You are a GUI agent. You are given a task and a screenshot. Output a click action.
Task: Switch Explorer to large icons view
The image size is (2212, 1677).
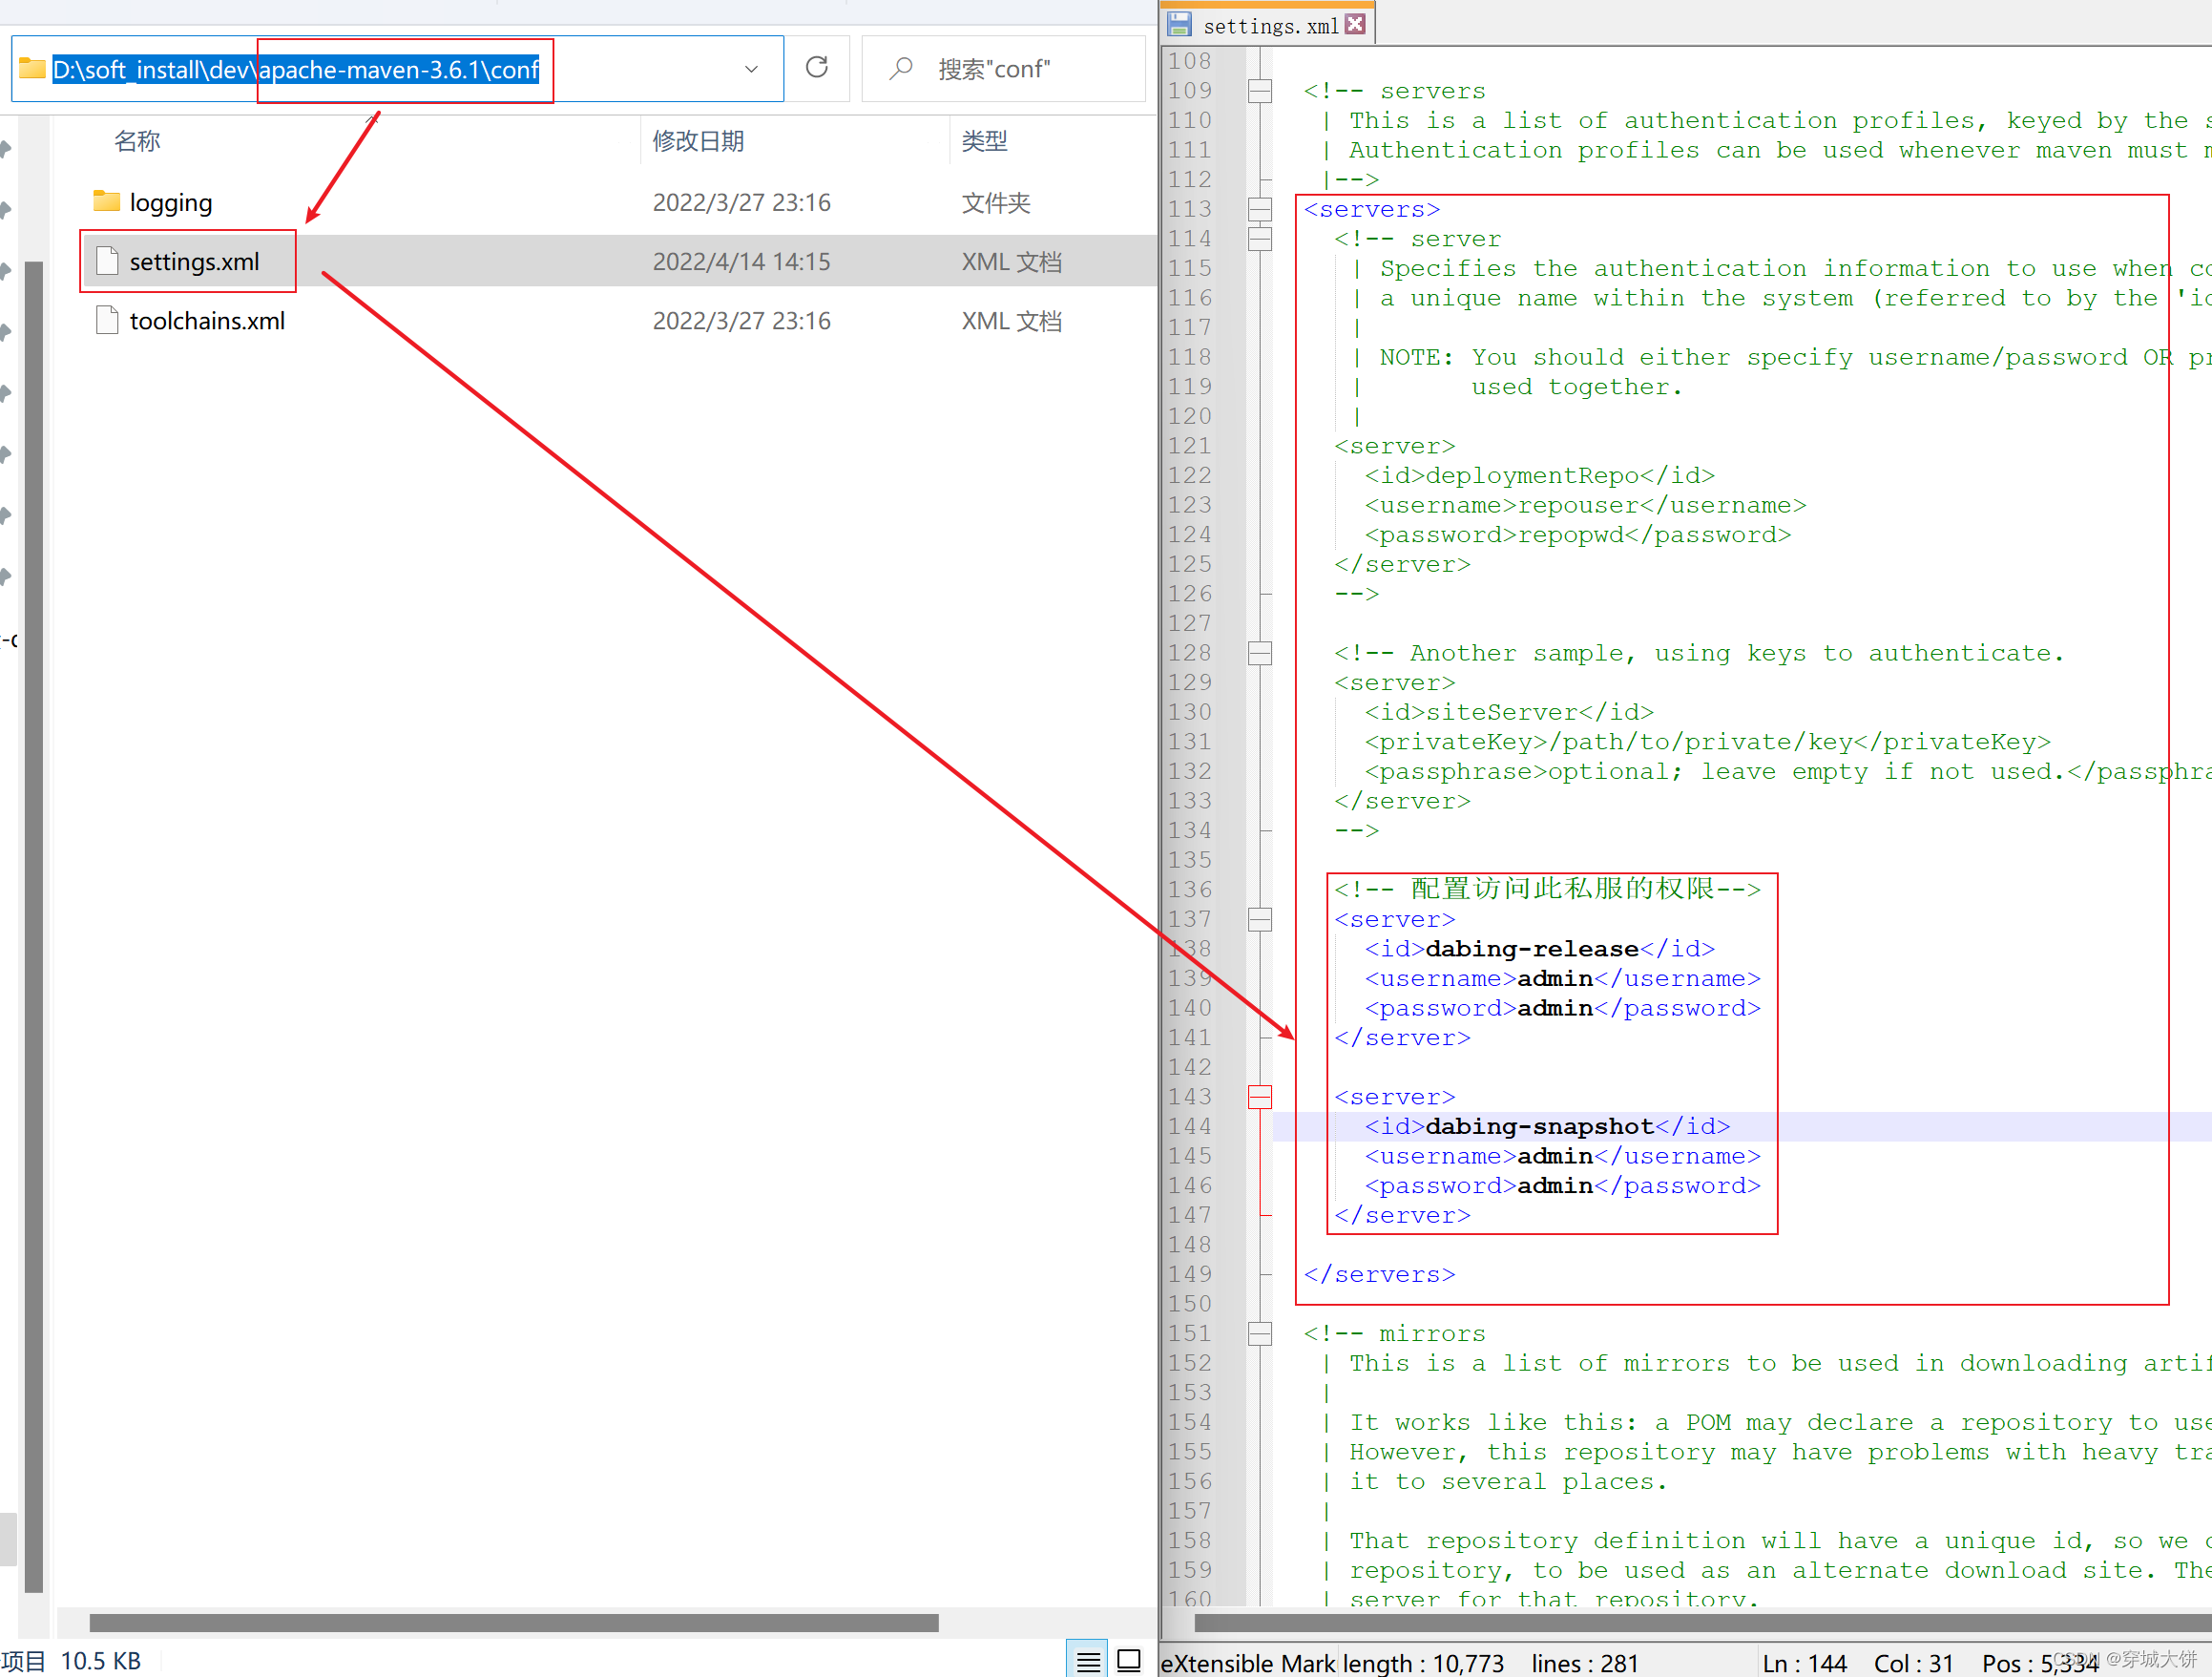click(x=1129, y=1660)
